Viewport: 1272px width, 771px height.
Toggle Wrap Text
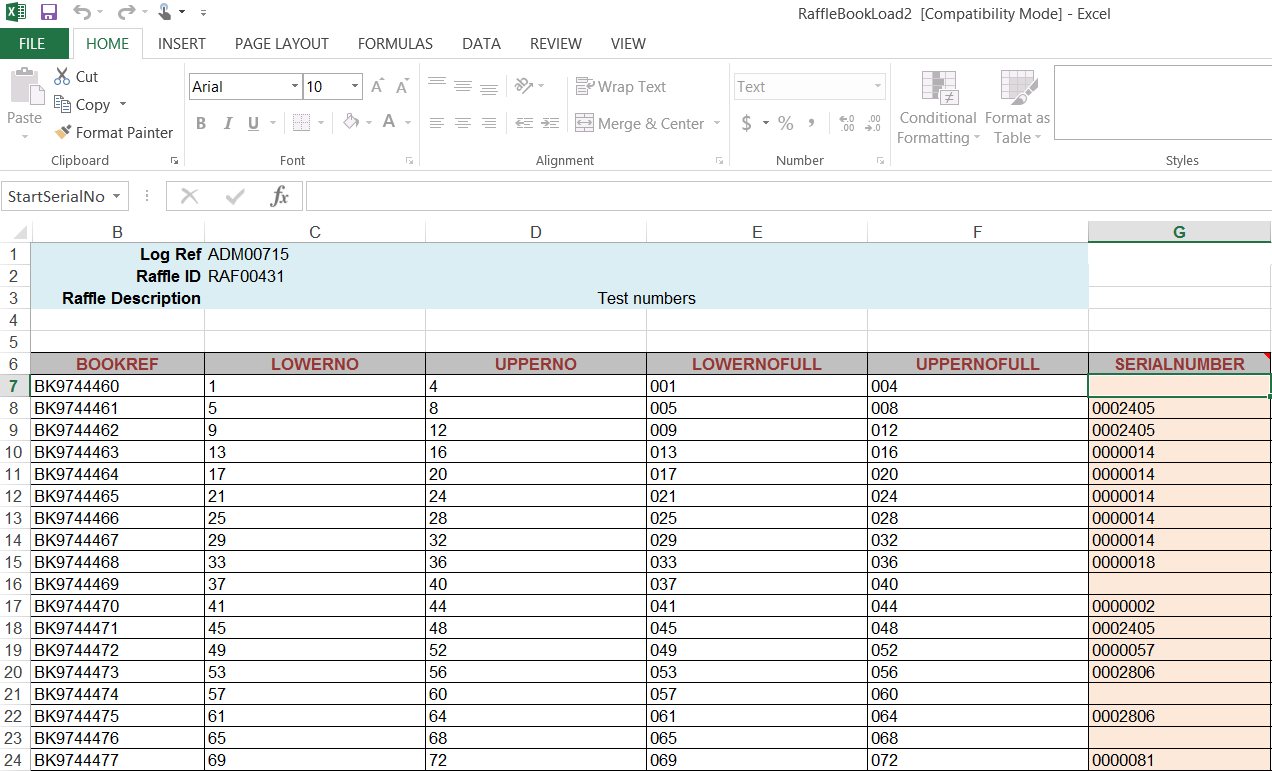pyautogui.click(x=621, y=87)
